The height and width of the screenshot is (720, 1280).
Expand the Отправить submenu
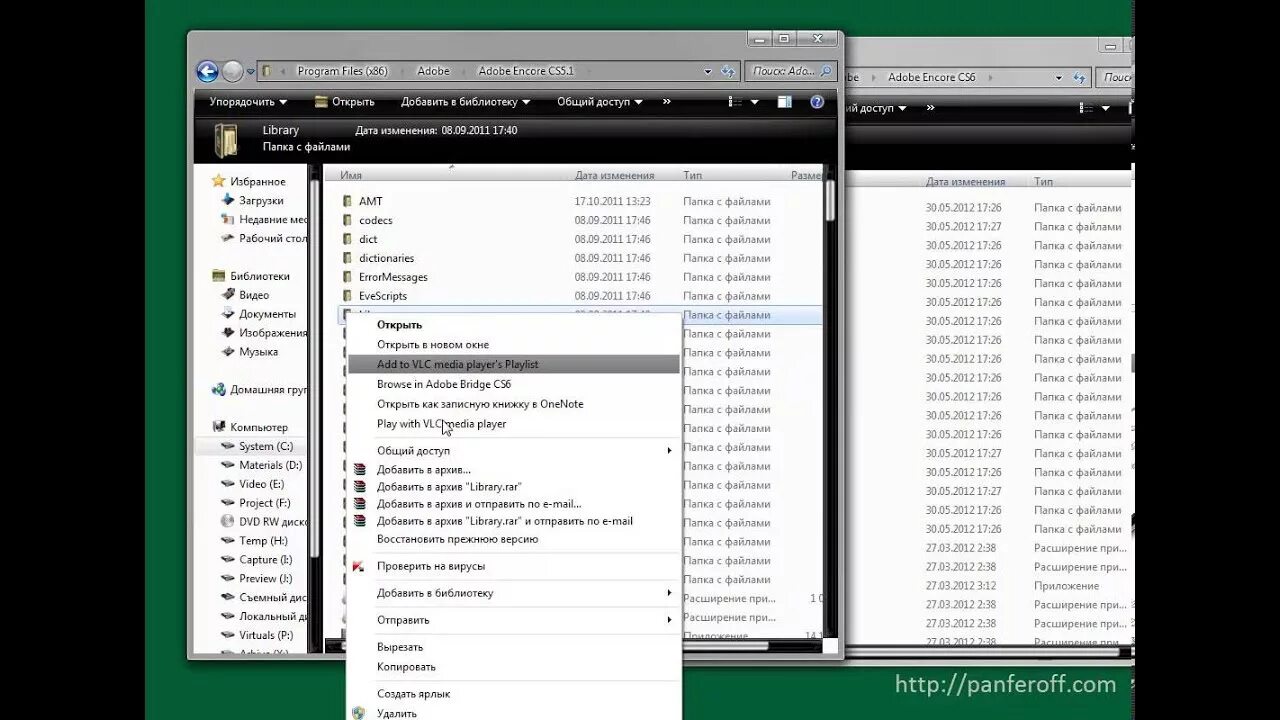pos(669,620)
